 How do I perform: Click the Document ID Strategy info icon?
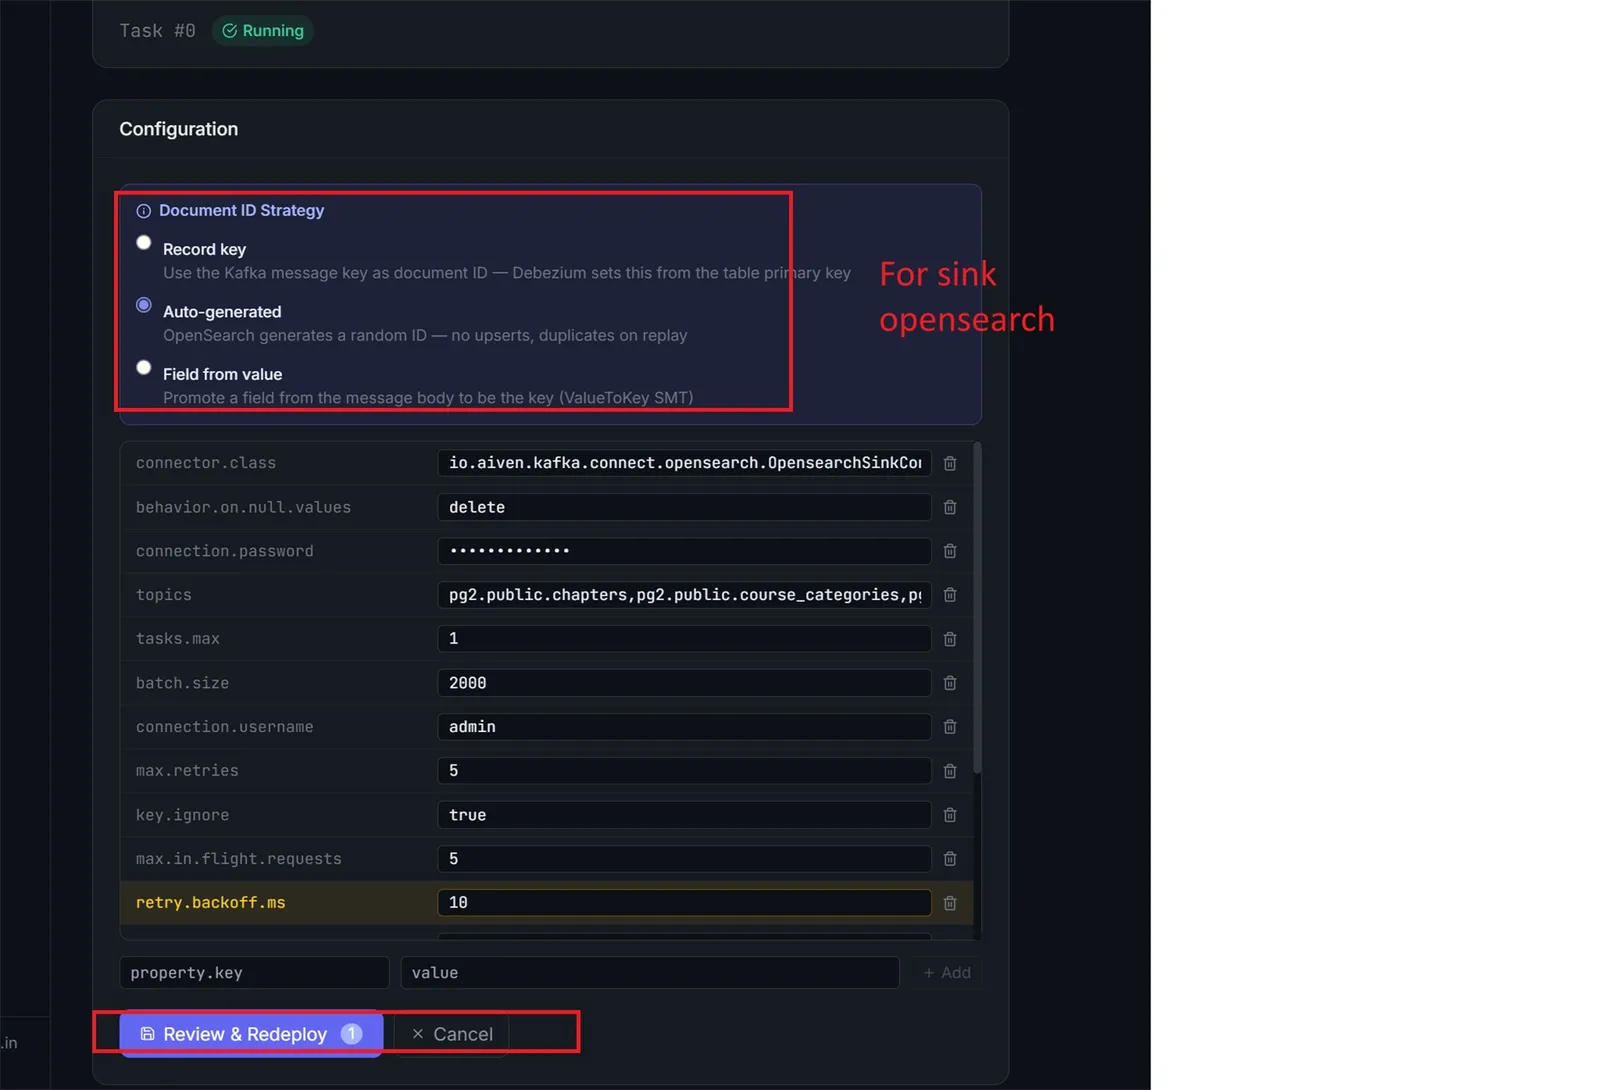[x=143, y=211]
